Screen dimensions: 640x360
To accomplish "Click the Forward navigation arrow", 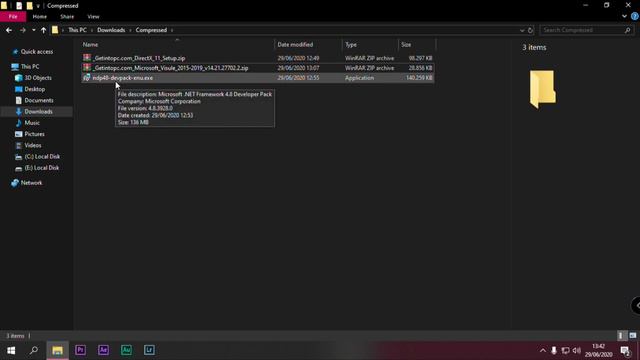I will pyautogui.click(x=22, y=30).
